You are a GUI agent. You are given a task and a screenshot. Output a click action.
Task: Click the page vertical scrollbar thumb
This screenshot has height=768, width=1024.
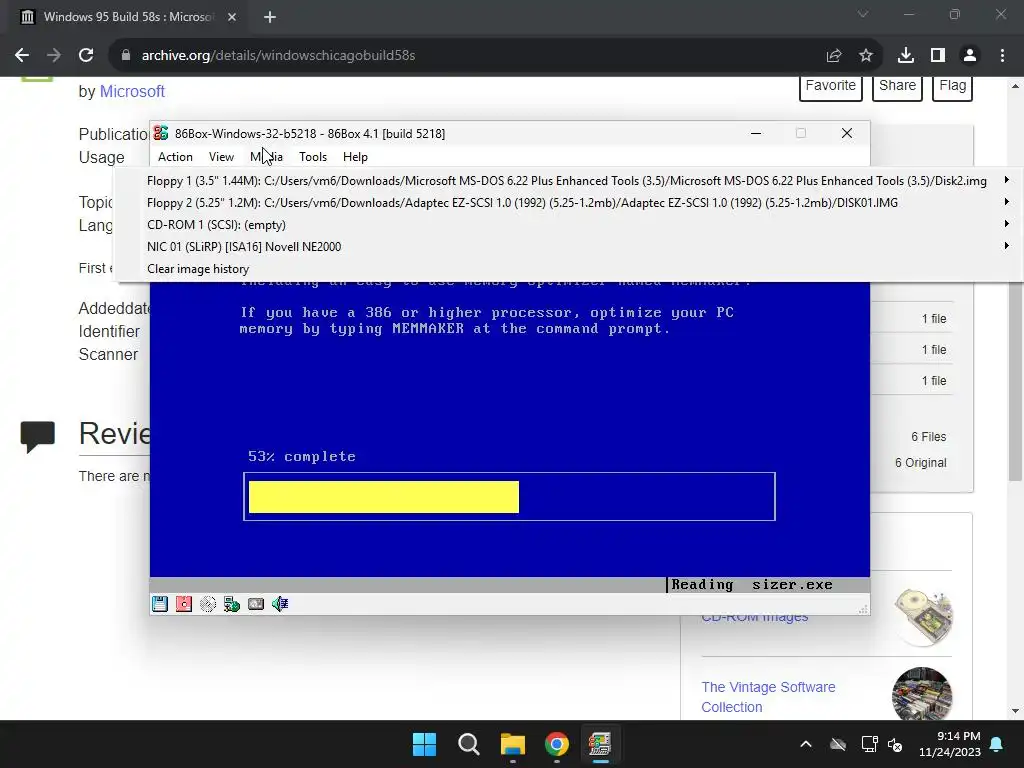tap(1015, 287)
